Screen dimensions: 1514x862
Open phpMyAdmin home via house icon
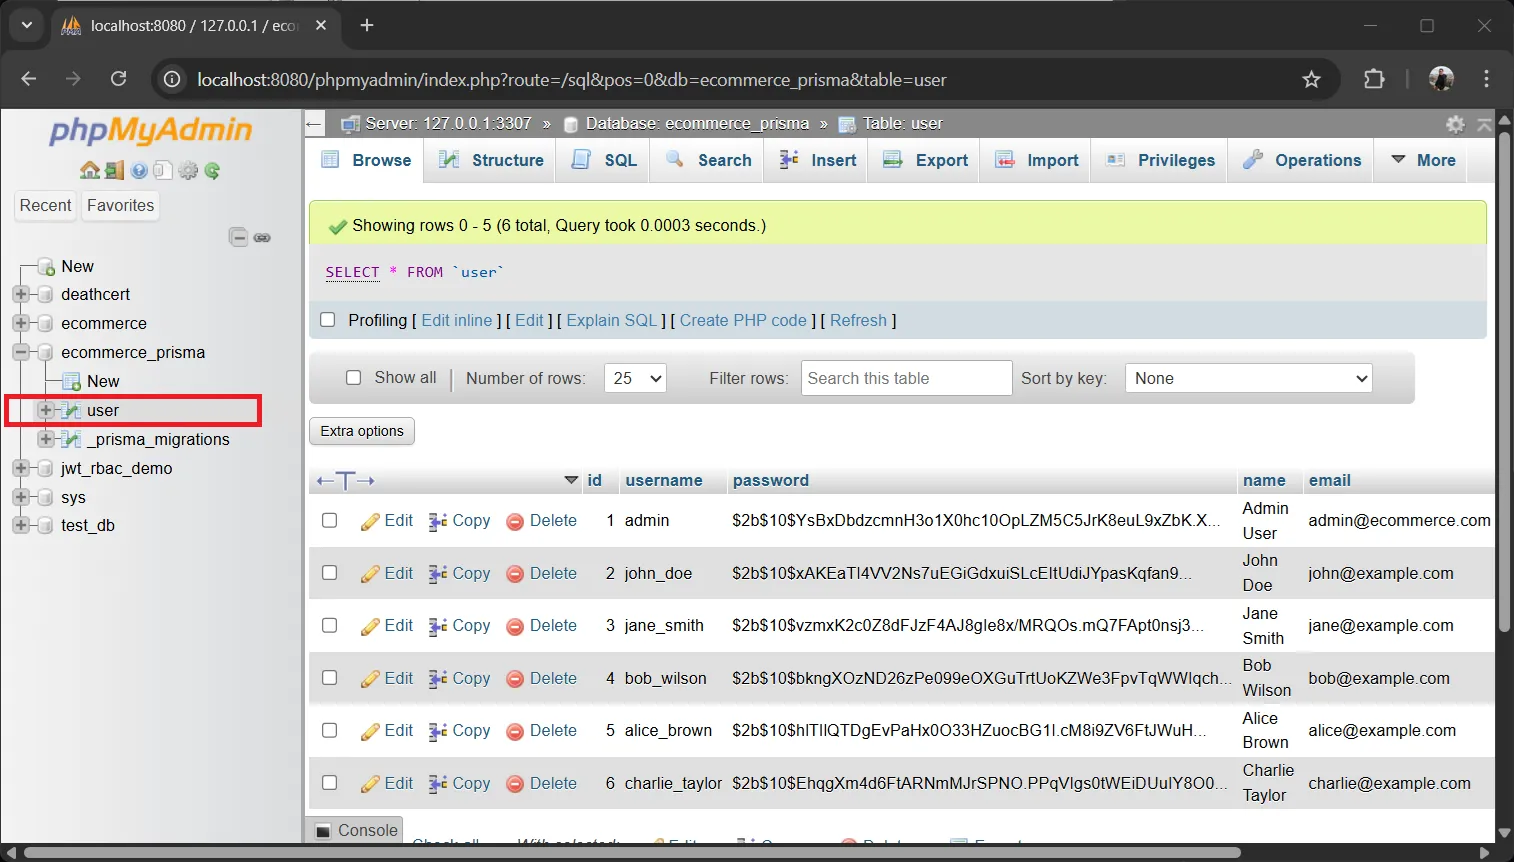pos(90,171)
